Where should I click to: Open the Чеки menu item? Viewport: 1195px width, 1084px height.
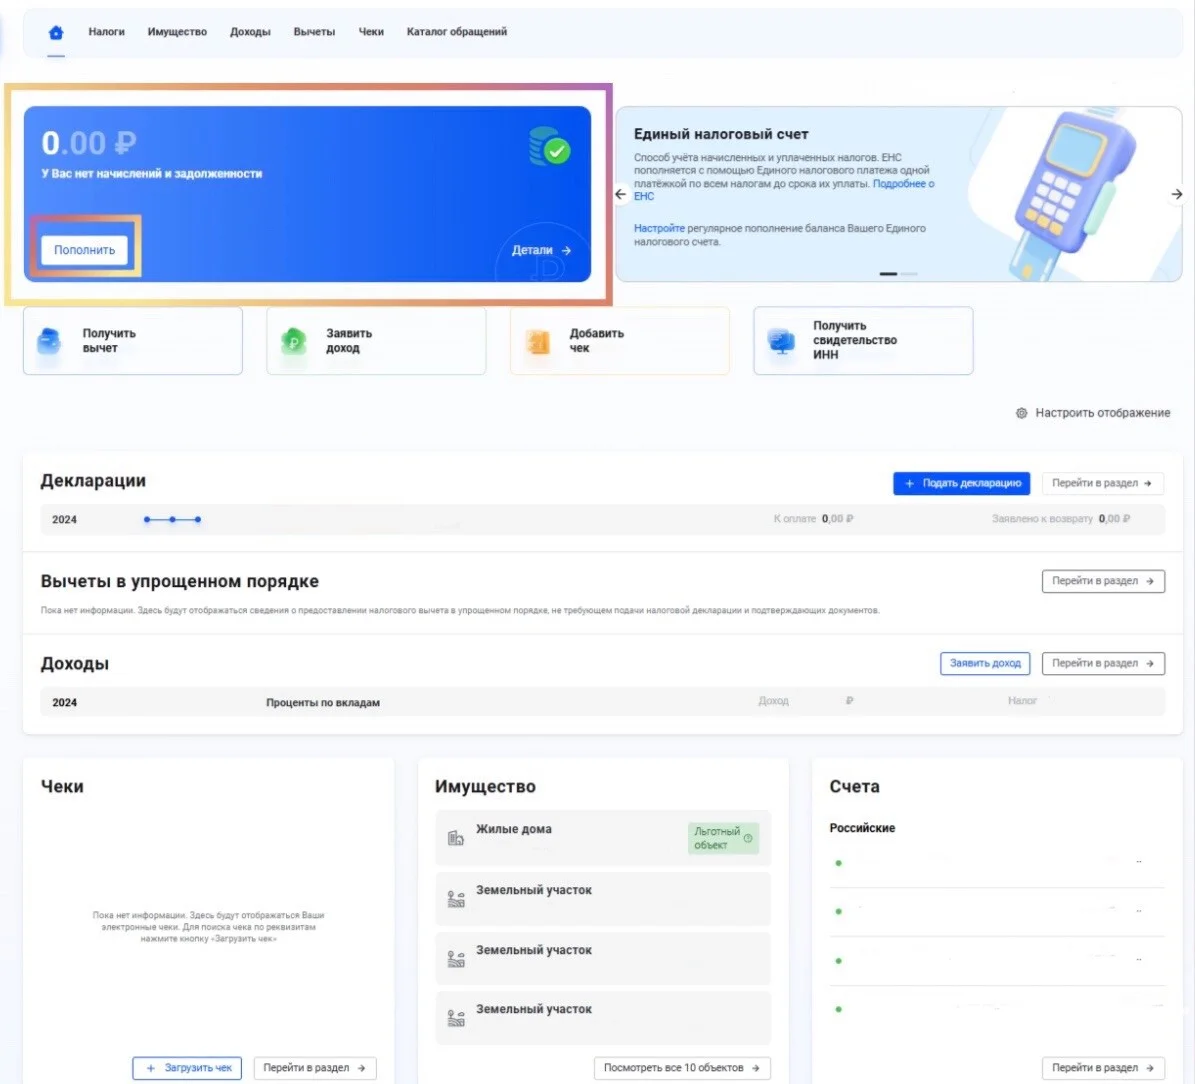371,32
